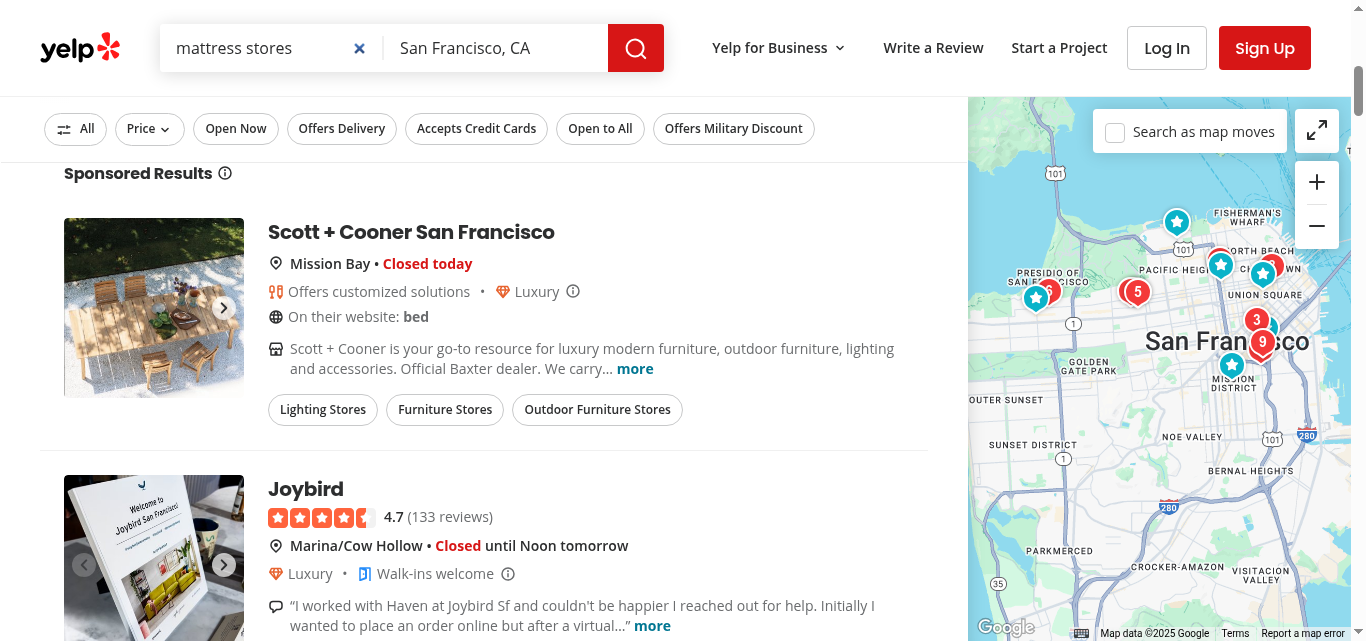Image resolution: width=1366 pixels, height=641 pixels.
Task: Zoom in on the map
Action: point(1317,182)
